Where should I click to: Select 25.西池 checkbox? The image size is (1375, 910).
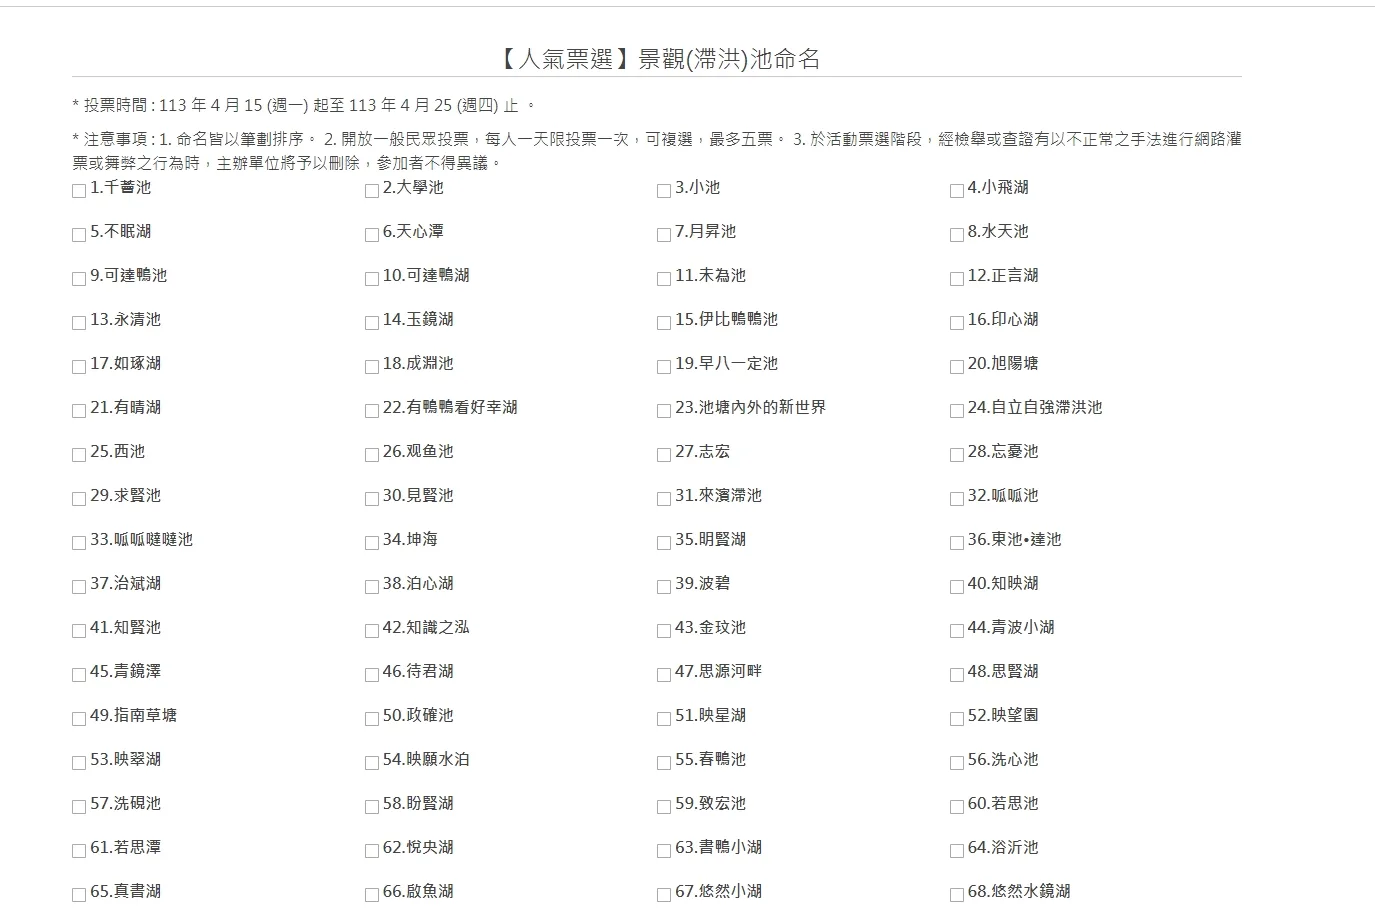pyautogui.click(x=79, y=455)
